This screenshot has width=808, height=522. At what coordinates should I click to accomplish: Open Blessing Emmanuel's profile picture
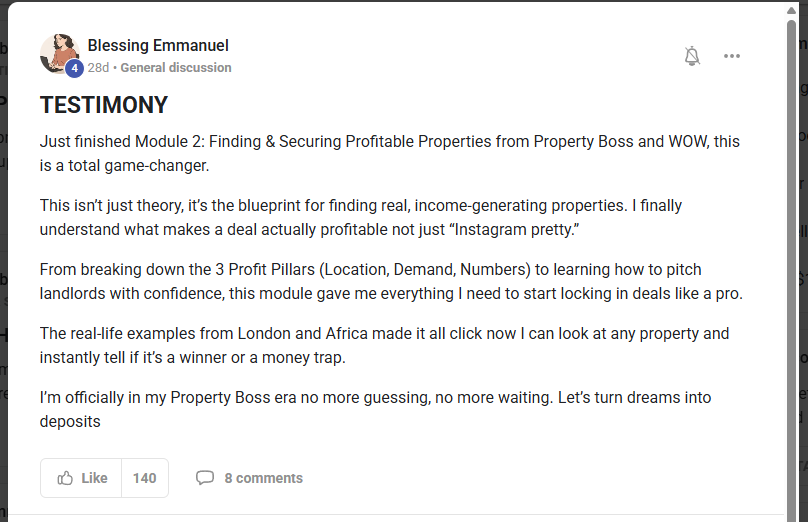click(58, 51)
